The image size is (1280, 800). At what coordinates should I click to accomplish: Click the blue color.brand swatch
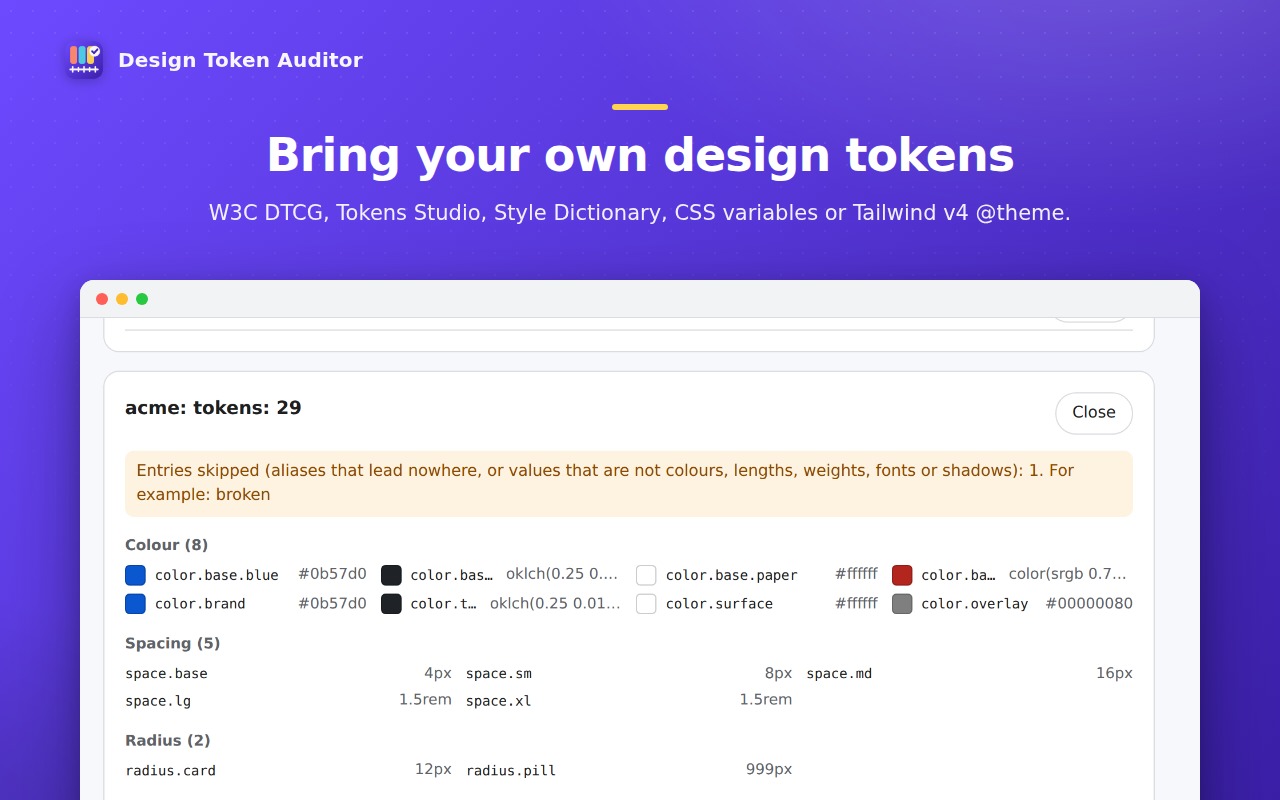(x=135, y=604)
